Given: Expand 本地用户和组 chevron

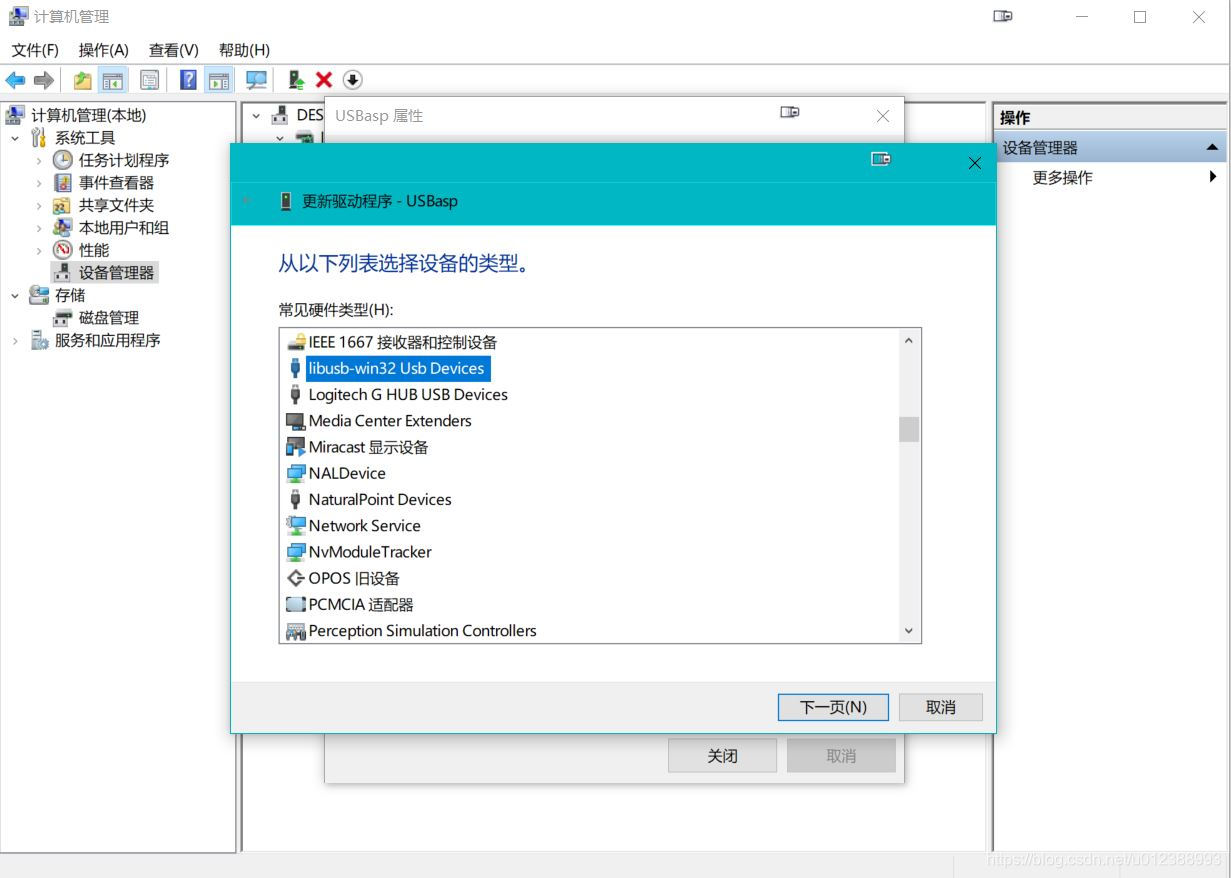Looking at the screenshot, I should 39,228.
